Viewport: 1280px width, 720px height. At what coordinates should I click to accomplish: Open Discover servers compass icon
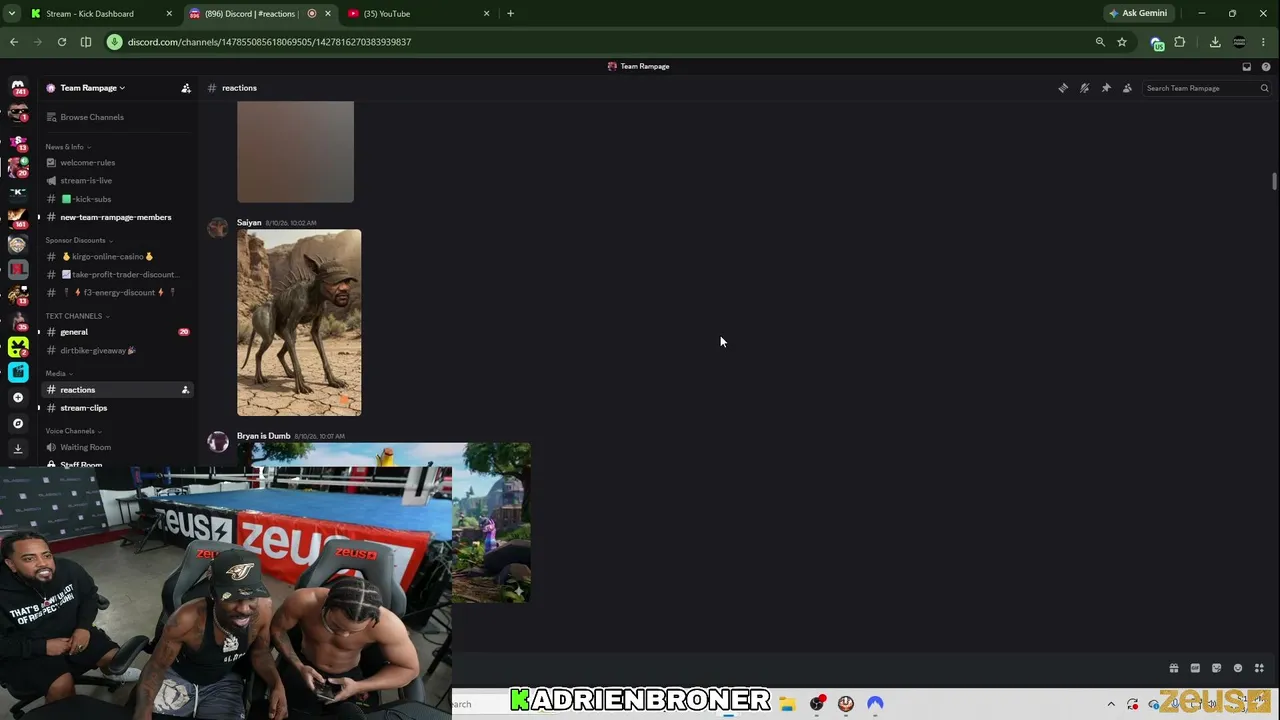coord(18,423)
